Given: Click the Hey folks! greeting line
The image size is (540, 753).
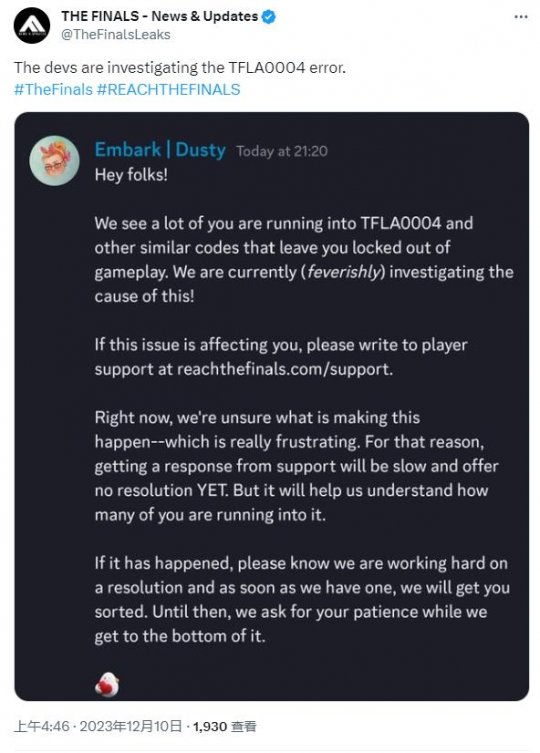Looking at the screenshot, I should (131, 175).
